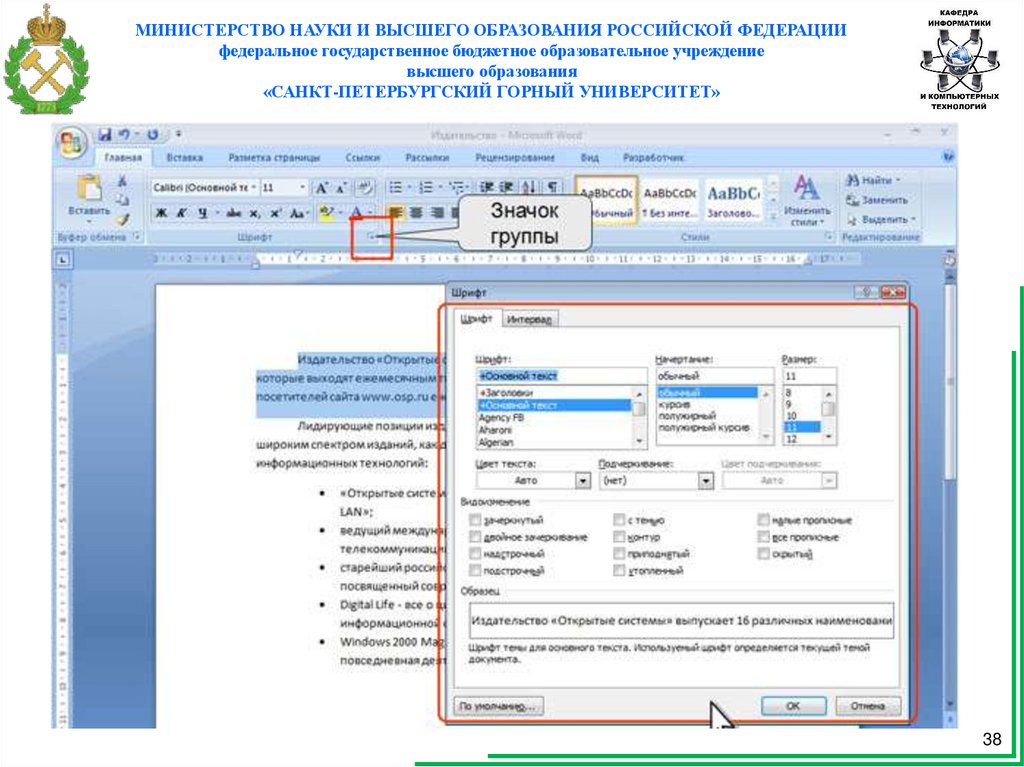Open Word help via the ribbon question mark
Image resolution: width=1024 pixels, height=767 pixels.
(948, 157)
